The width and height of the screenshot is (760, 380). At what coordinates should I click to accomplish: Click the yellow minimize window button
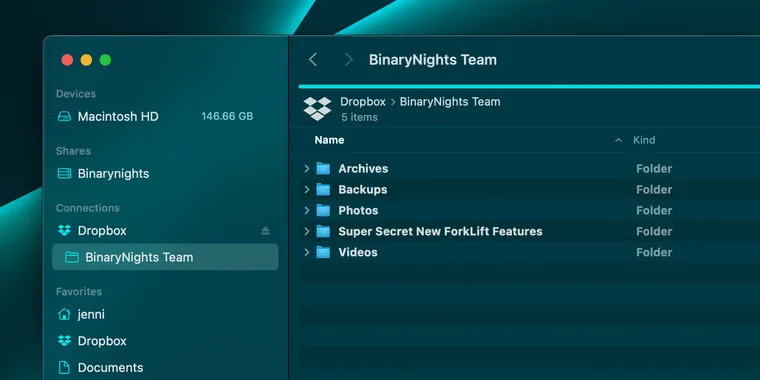point(86,60)
